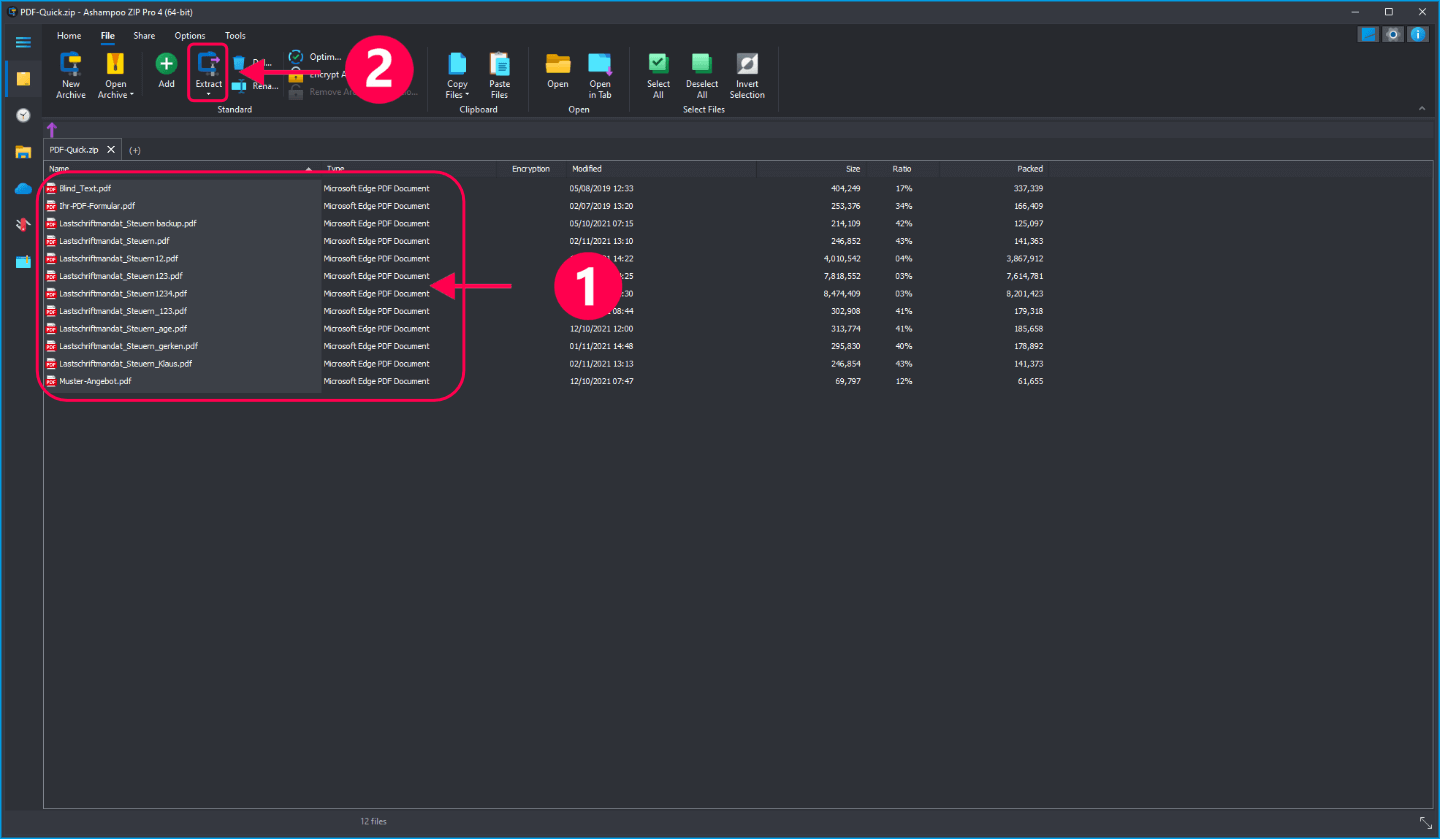The image size is (1440, 839).
Task: Click the Invert Selection icon
Action: tap(747, 64)
